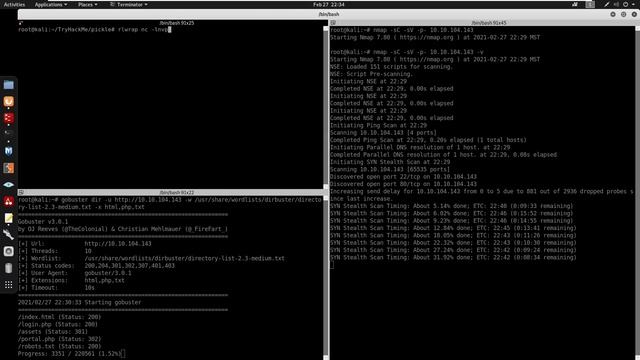Click 'Initiating SYN Stealth Scan at 22:29'
Screen dimensions: 640x360
click(390, 162)
